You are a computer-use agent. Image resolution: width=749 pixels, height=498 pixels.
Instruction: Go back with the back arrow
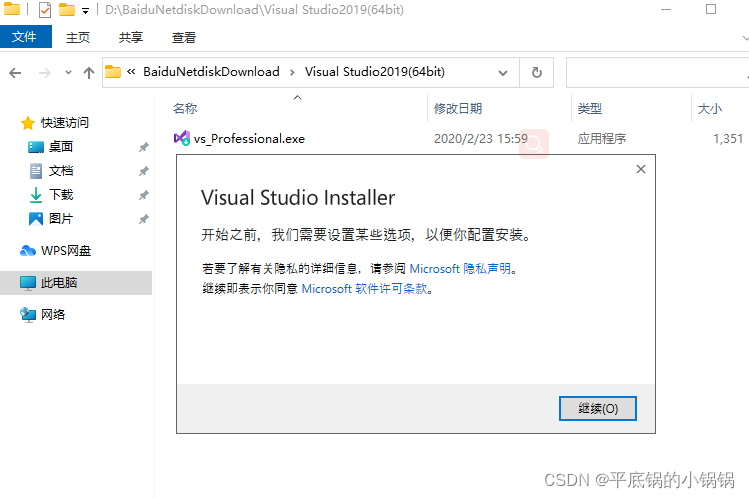tap(15, 73)
